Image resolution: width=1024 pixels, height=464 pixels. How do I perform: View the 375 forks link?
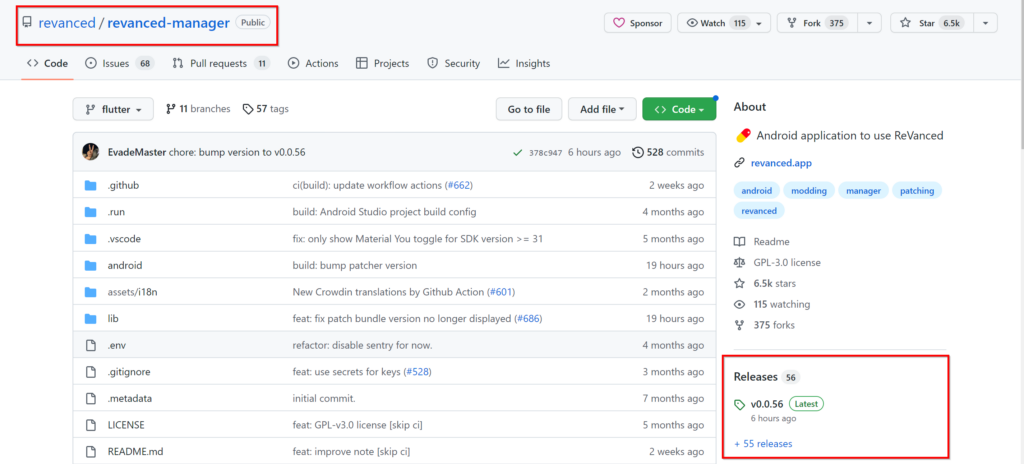(x=765, y=325)
